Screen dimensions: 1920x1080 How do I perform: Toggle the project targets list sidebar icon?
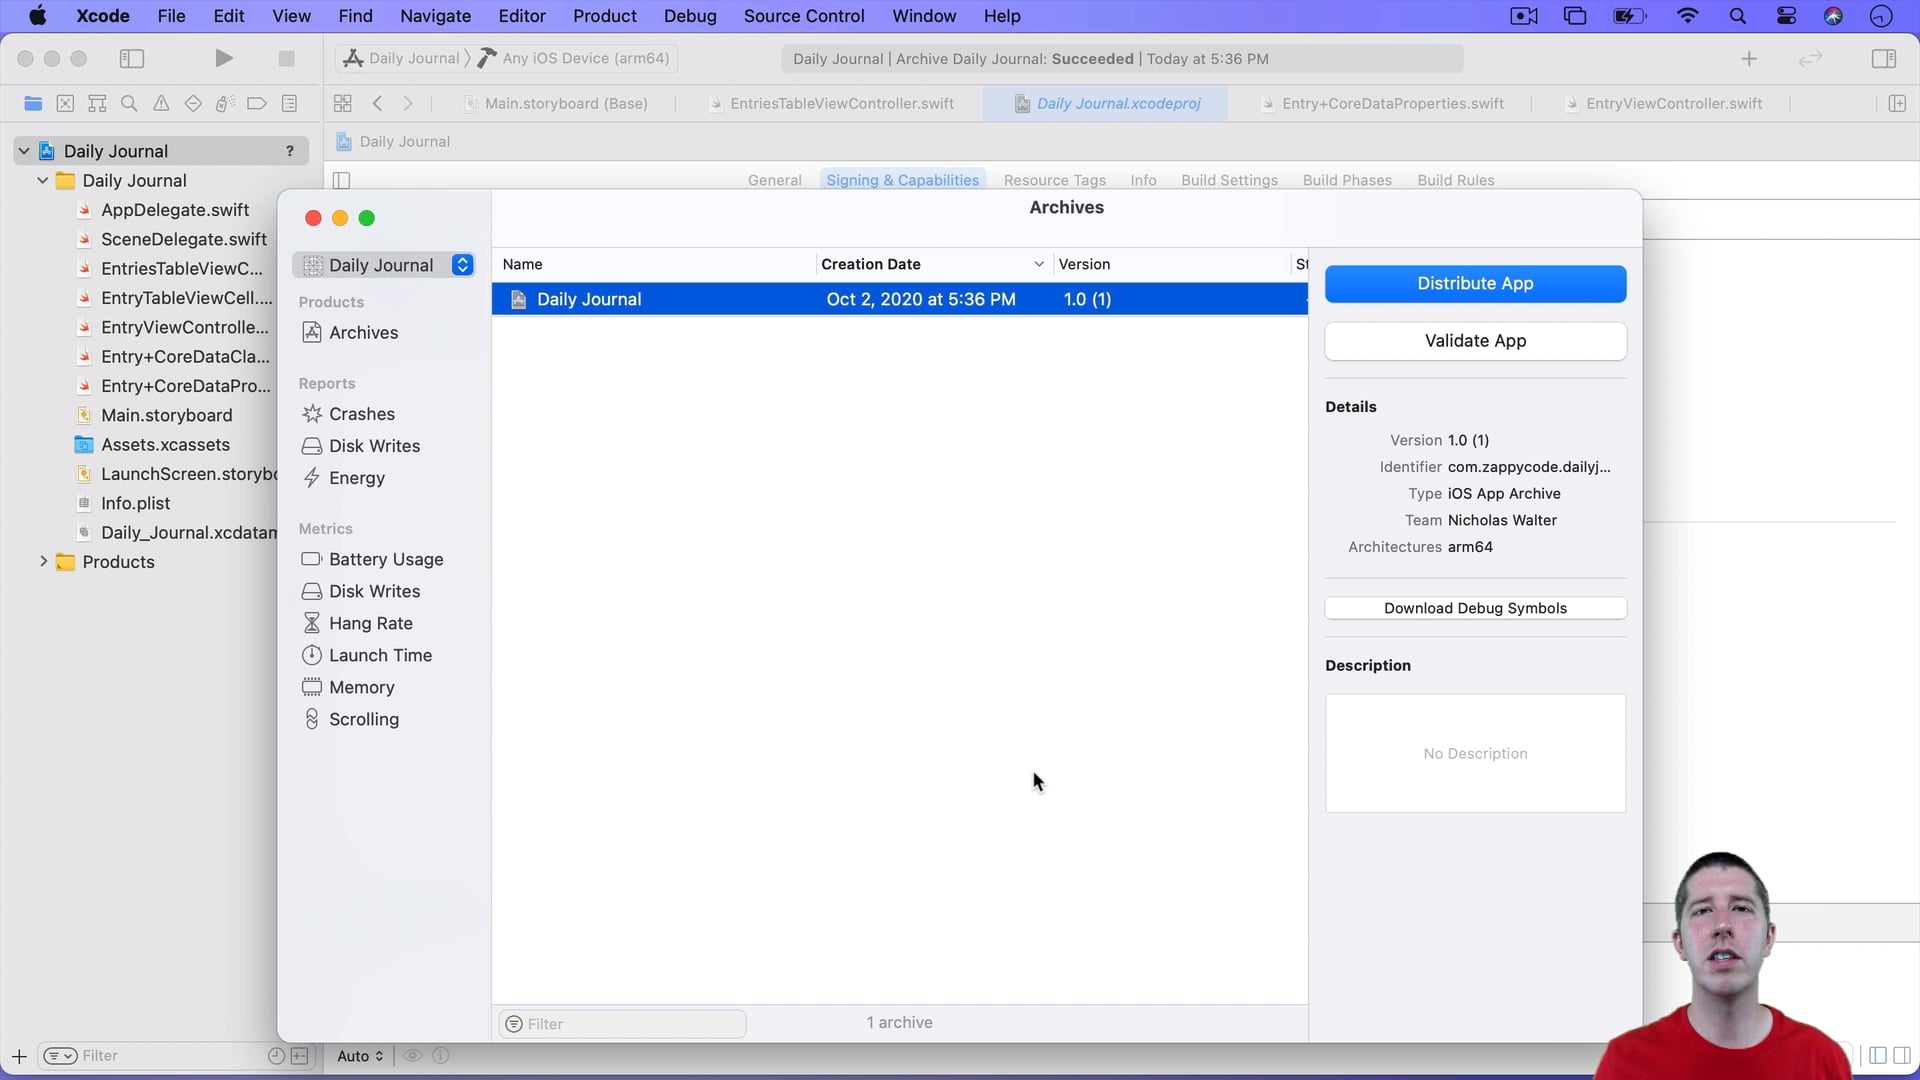click(x=341, y=180)
